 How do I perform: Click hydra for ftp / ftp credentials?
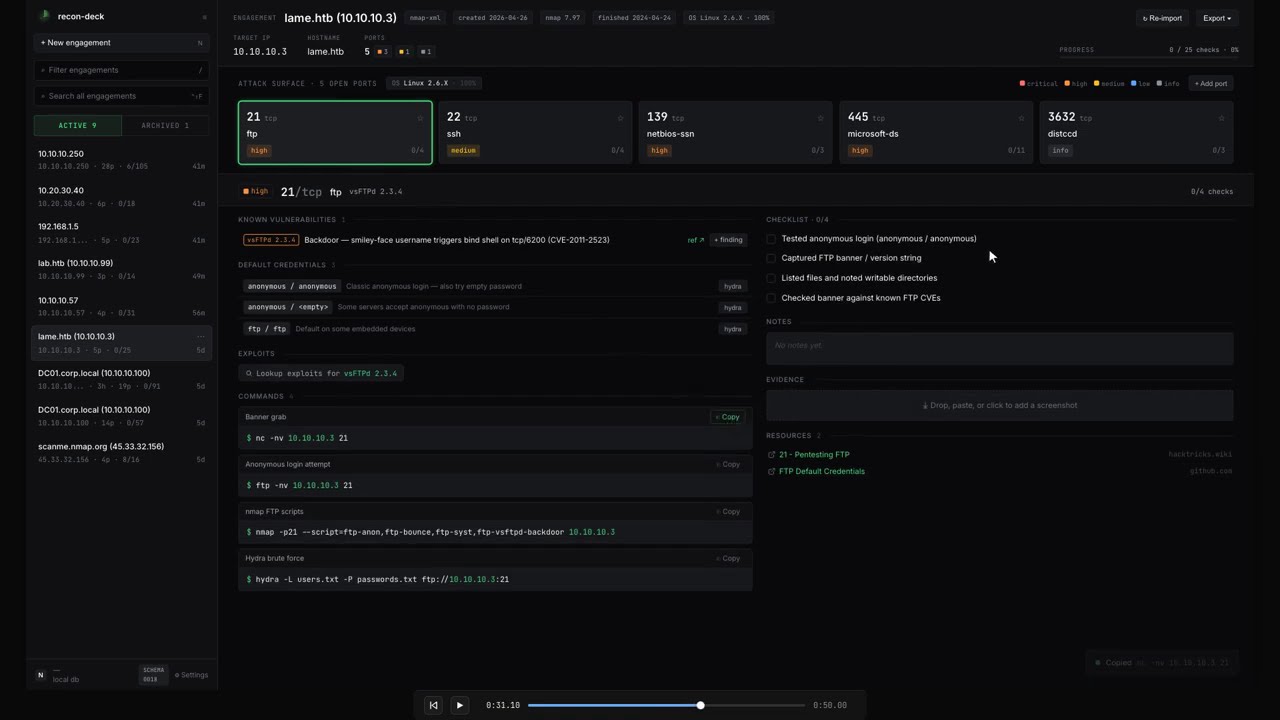coord(733,329)
